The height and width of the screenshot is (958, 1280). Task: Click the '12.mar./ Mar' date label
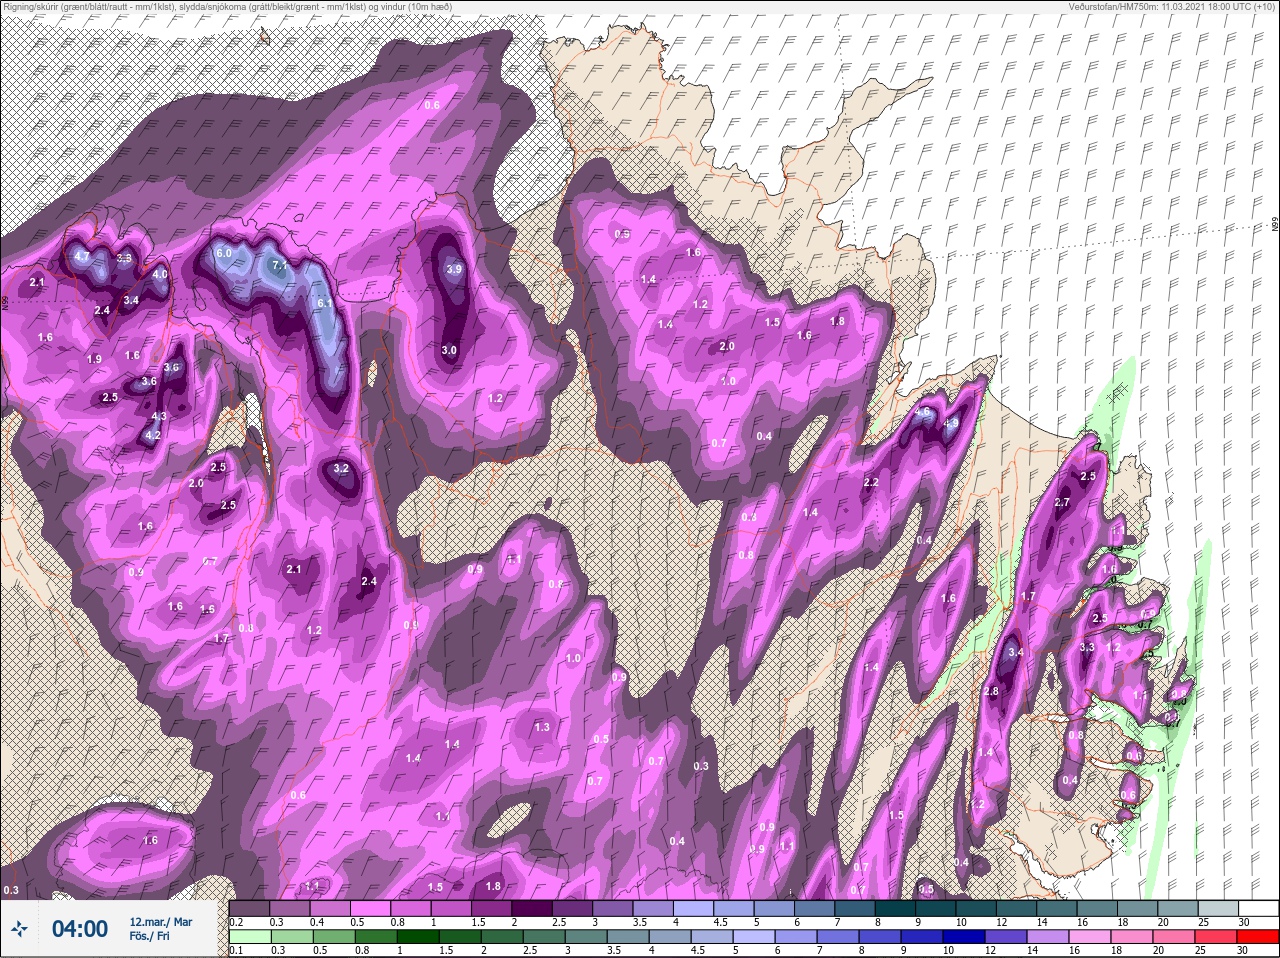pos(160,922)
